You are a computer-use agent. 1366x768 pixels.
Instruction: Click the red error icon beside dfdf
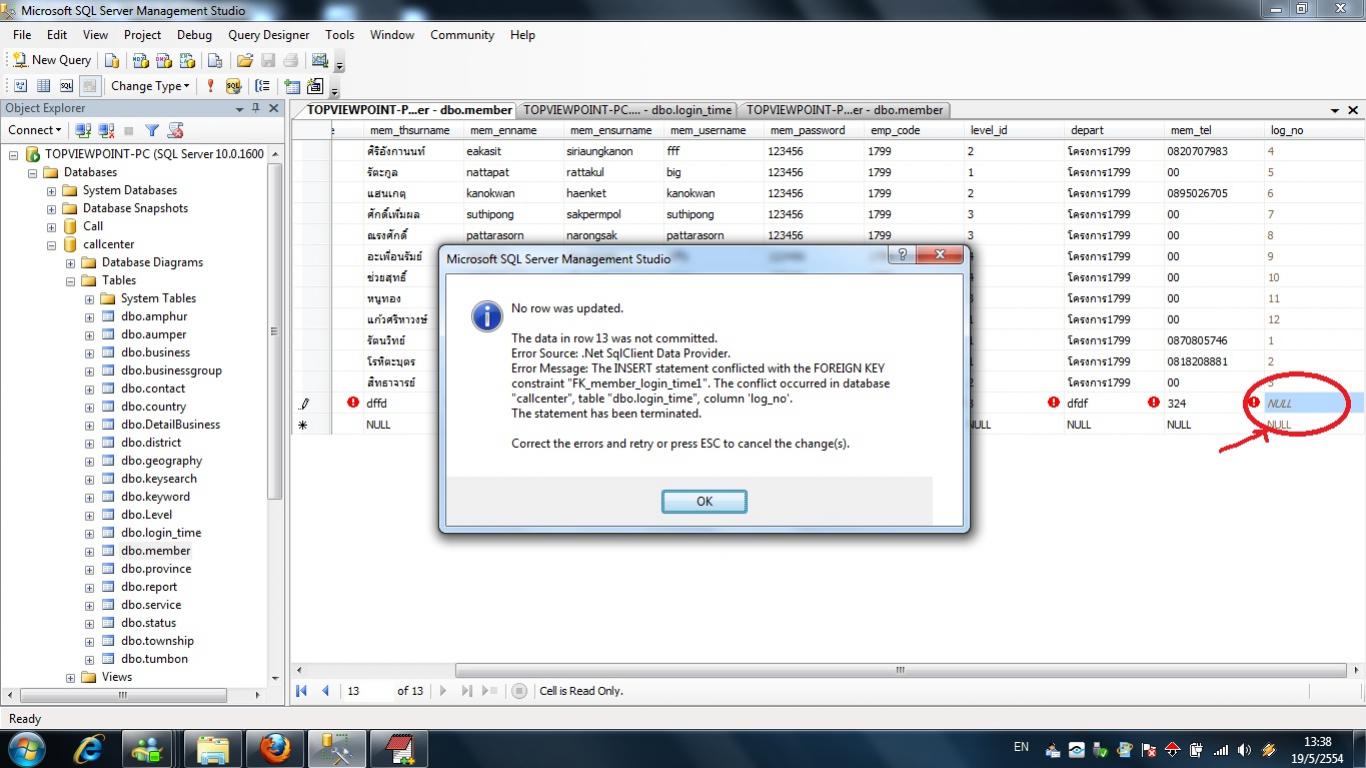pyautogui.click(x=1054, y=403)
